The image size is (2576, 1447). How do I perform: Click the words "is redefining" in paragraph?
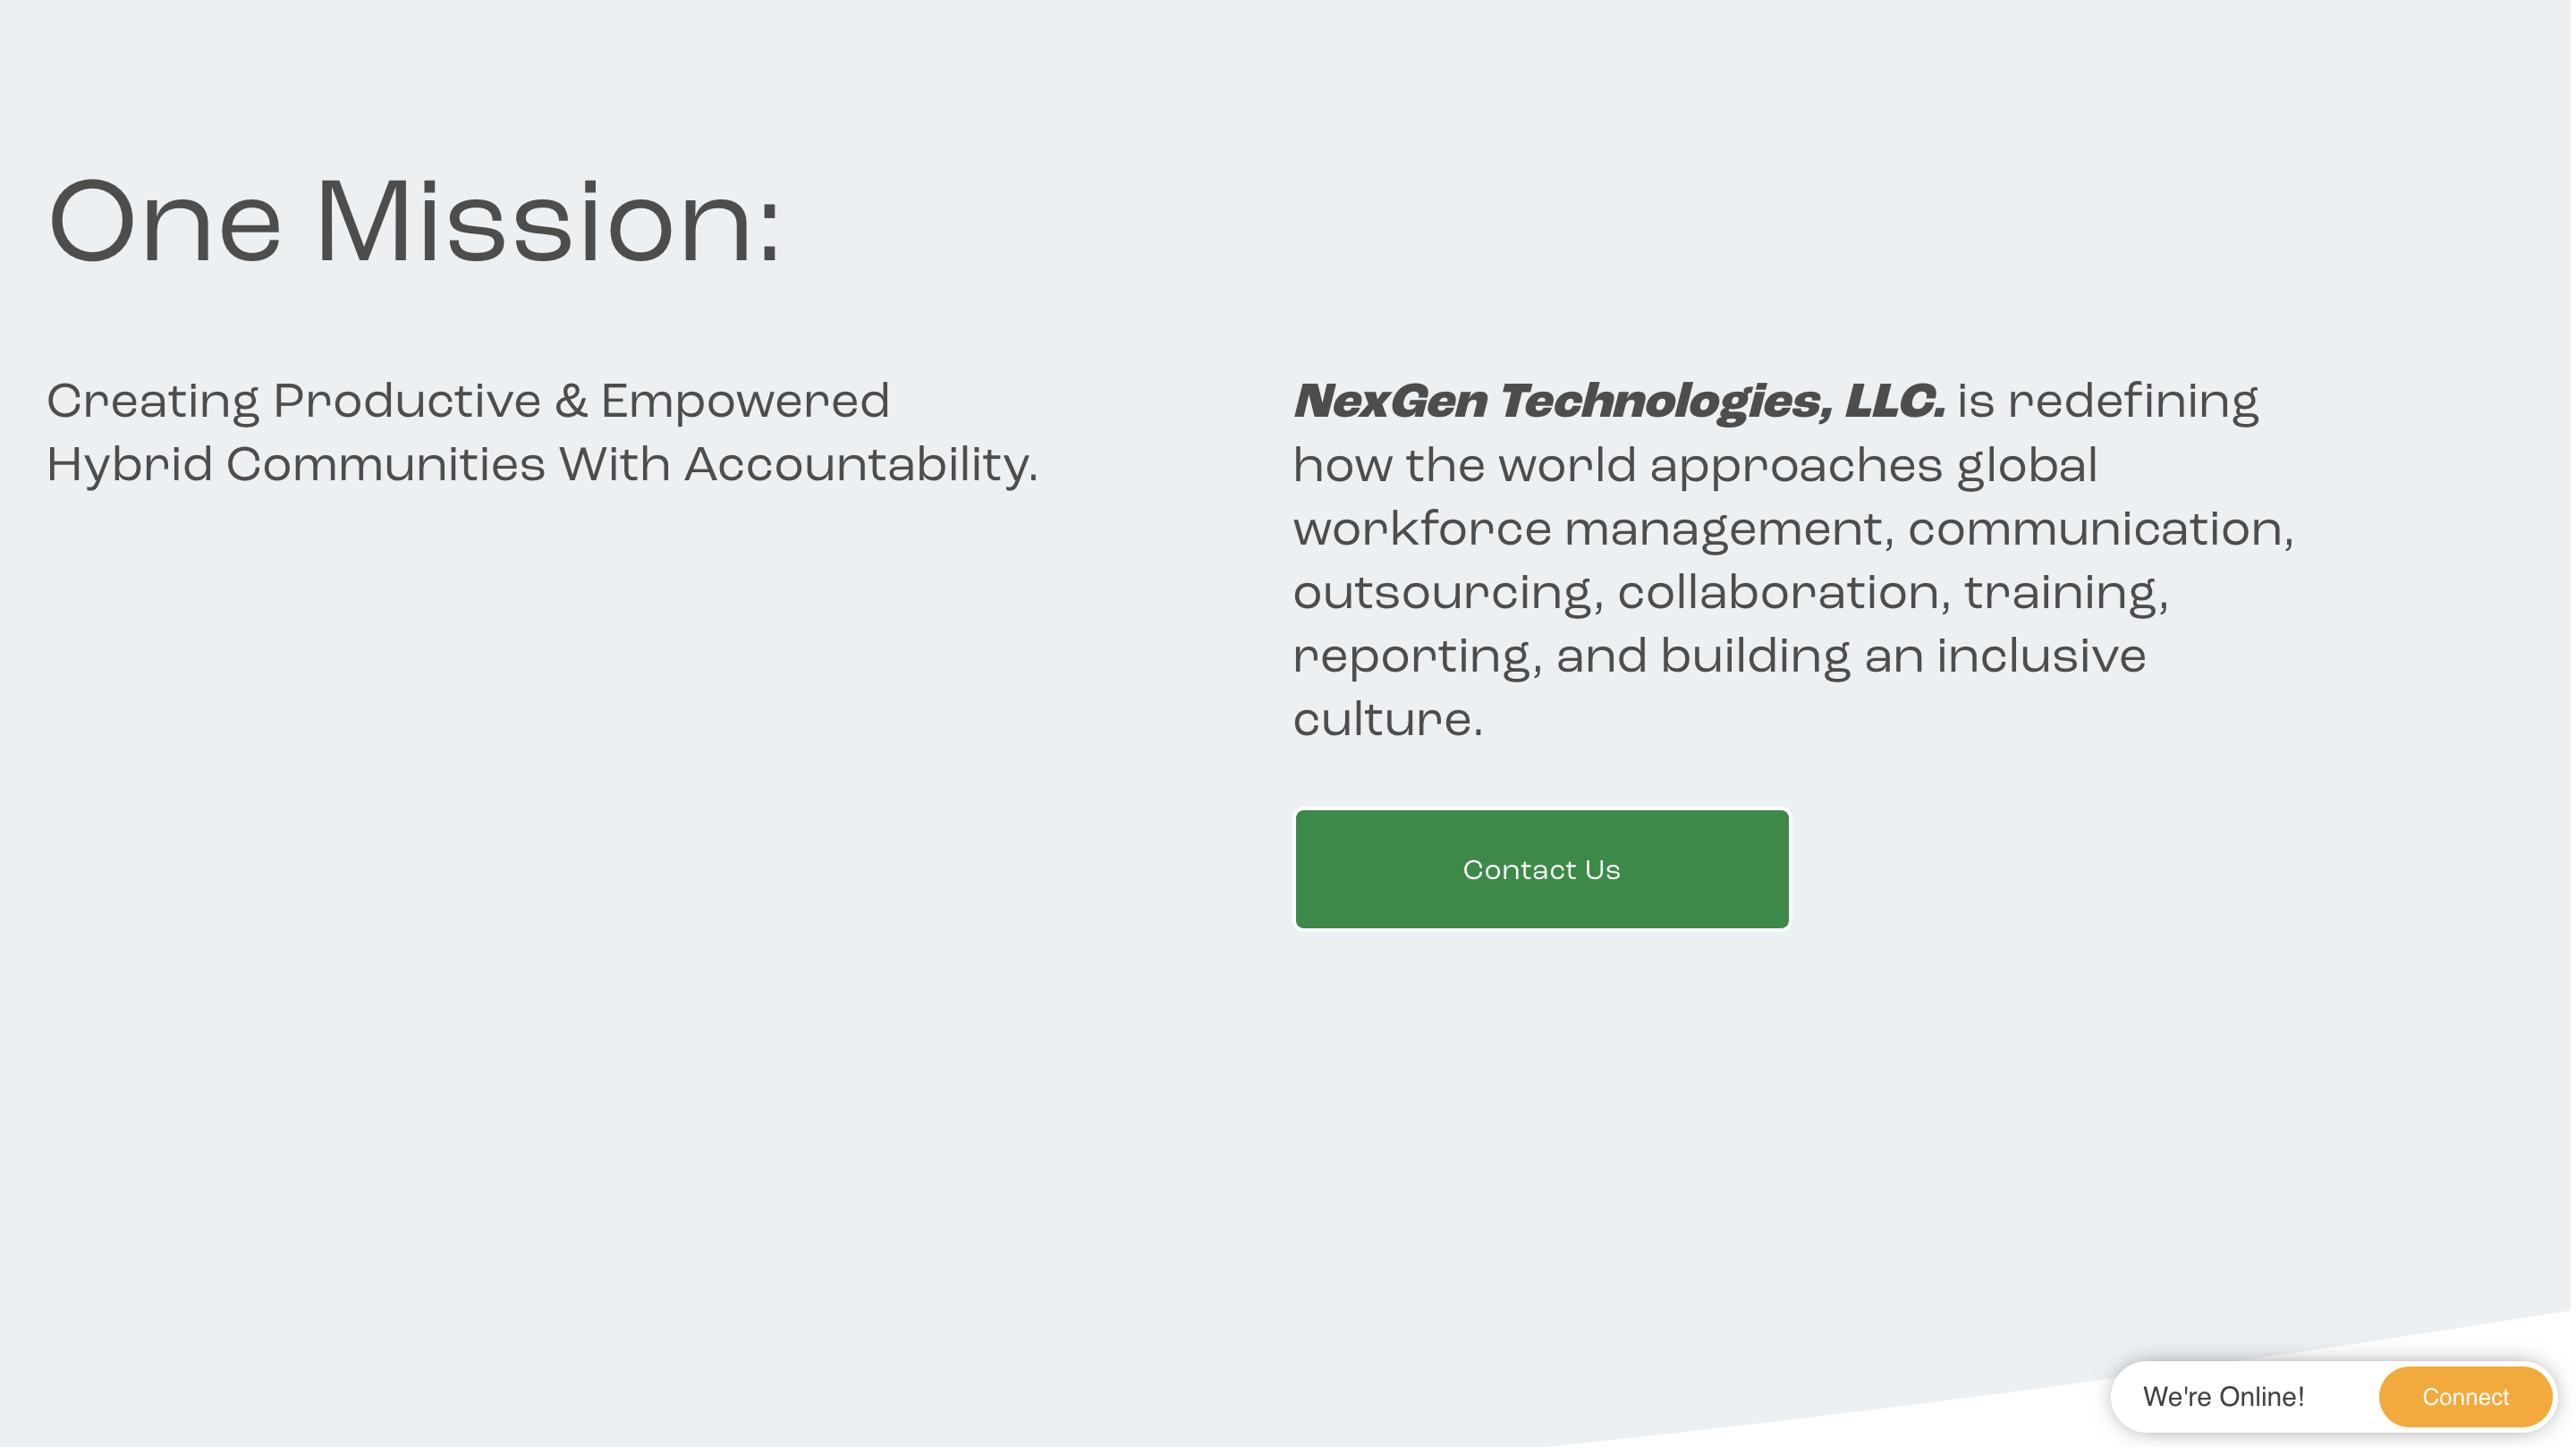[x=2107, y=402]
